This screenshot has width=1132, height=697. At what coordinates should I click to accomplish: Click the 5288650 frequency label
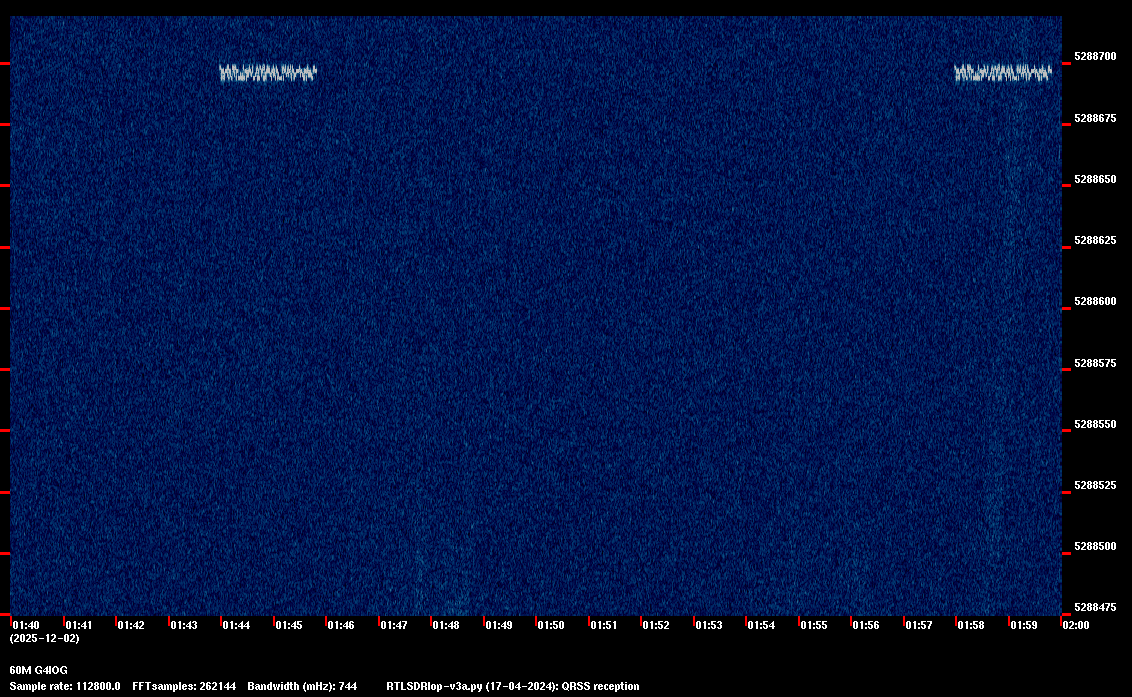click(1095, 179)
